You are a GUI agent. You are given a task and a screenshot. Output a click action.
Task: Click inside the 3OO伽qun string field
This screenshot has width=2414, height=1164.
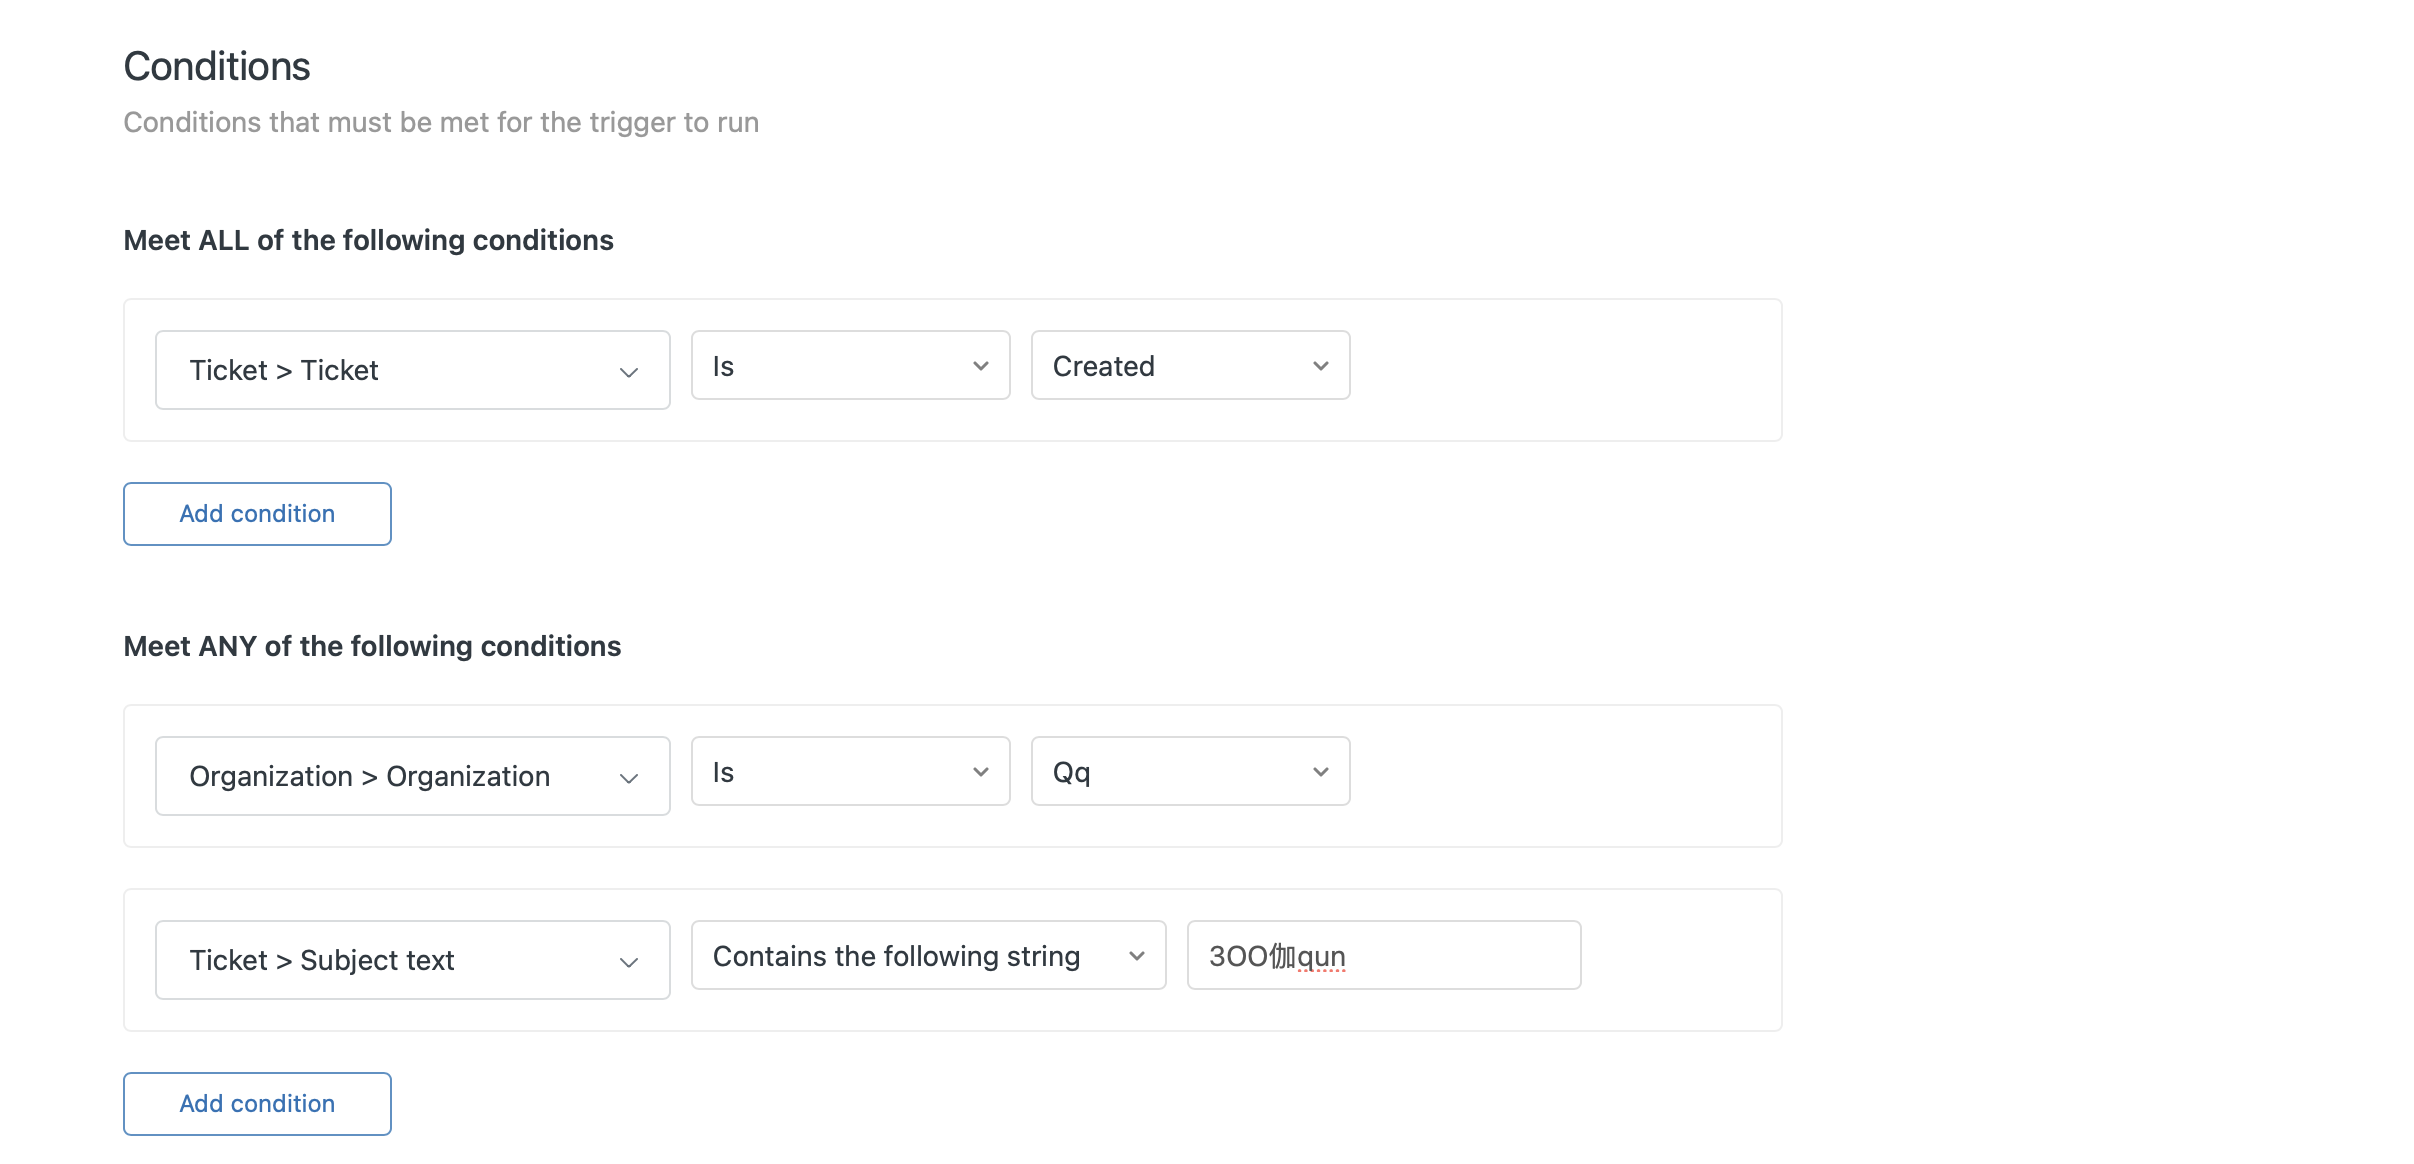1382,955
